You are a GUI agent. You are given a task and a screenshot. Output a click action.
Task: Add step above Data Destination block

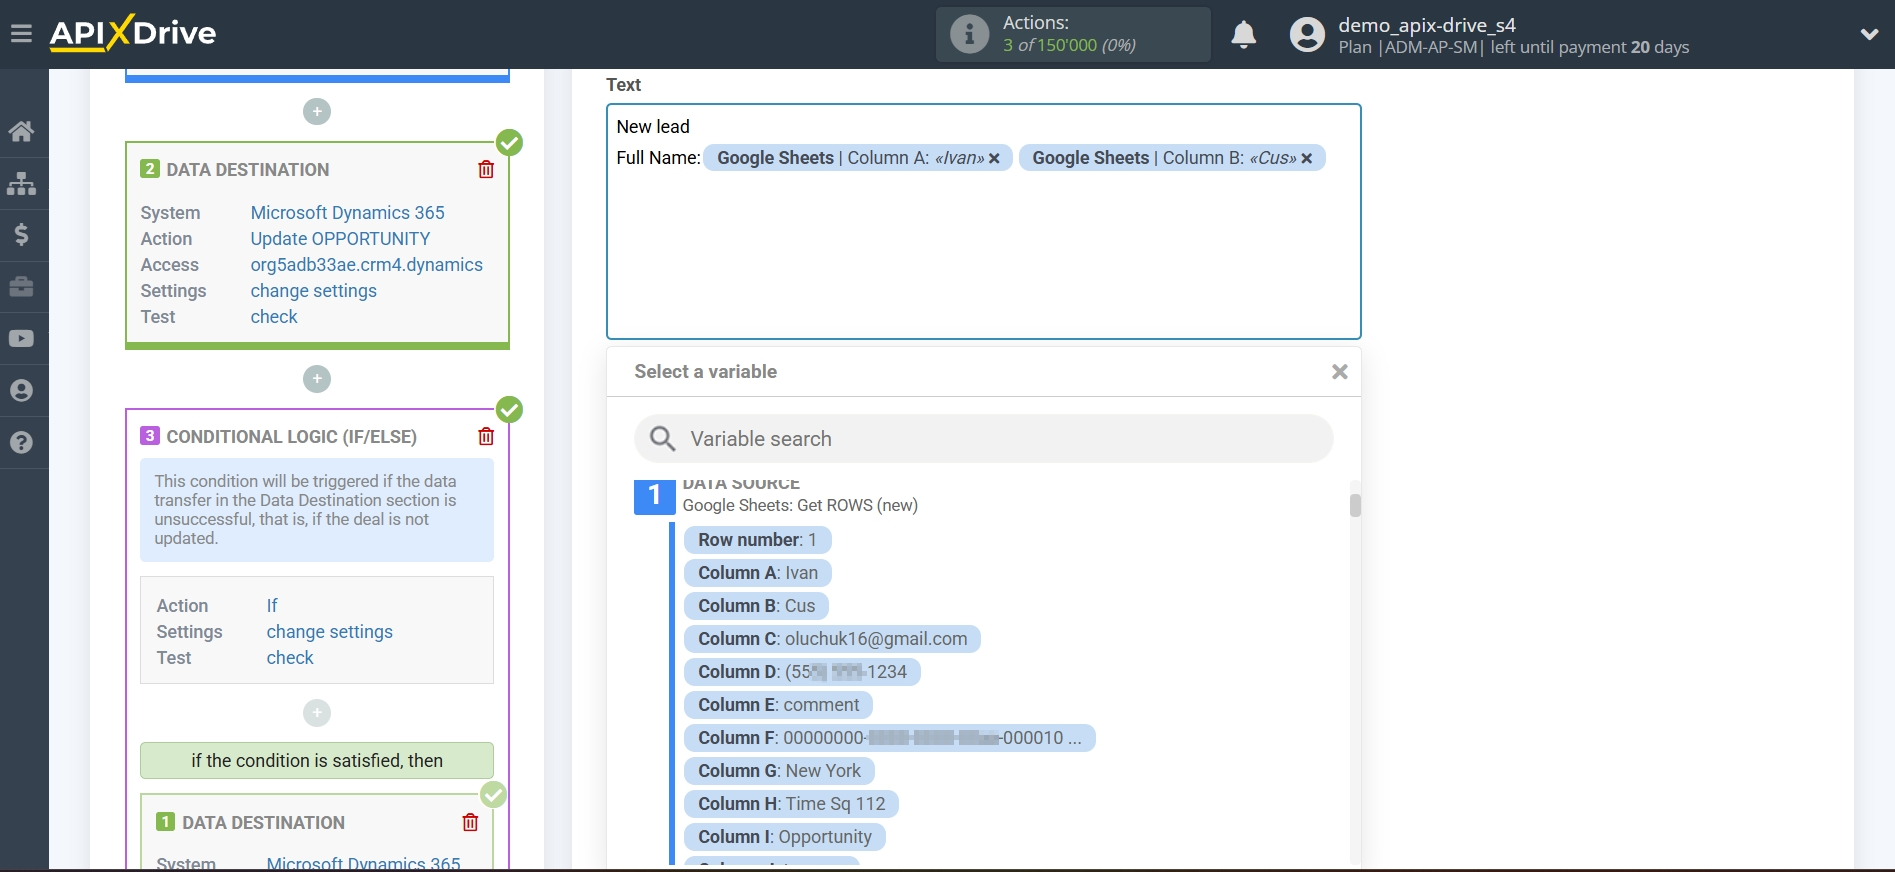pos(317,112)
